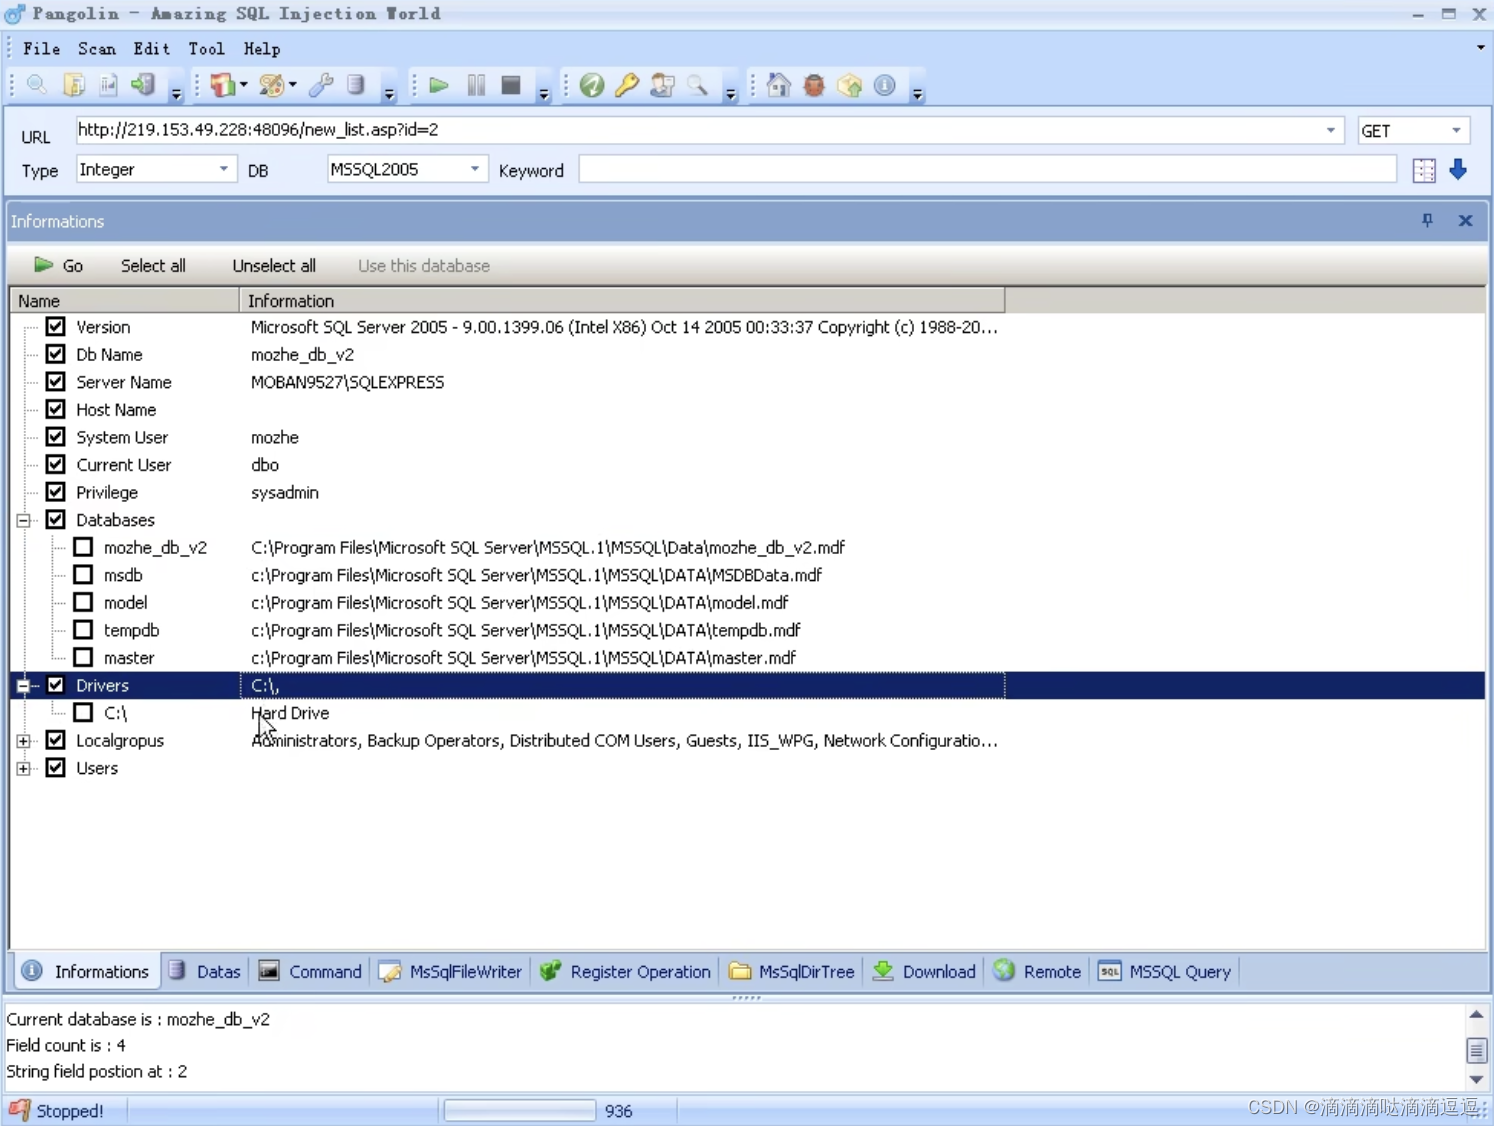Click the Wrench settings icon
1494x1126 pixels.
(x=321, y=86)
